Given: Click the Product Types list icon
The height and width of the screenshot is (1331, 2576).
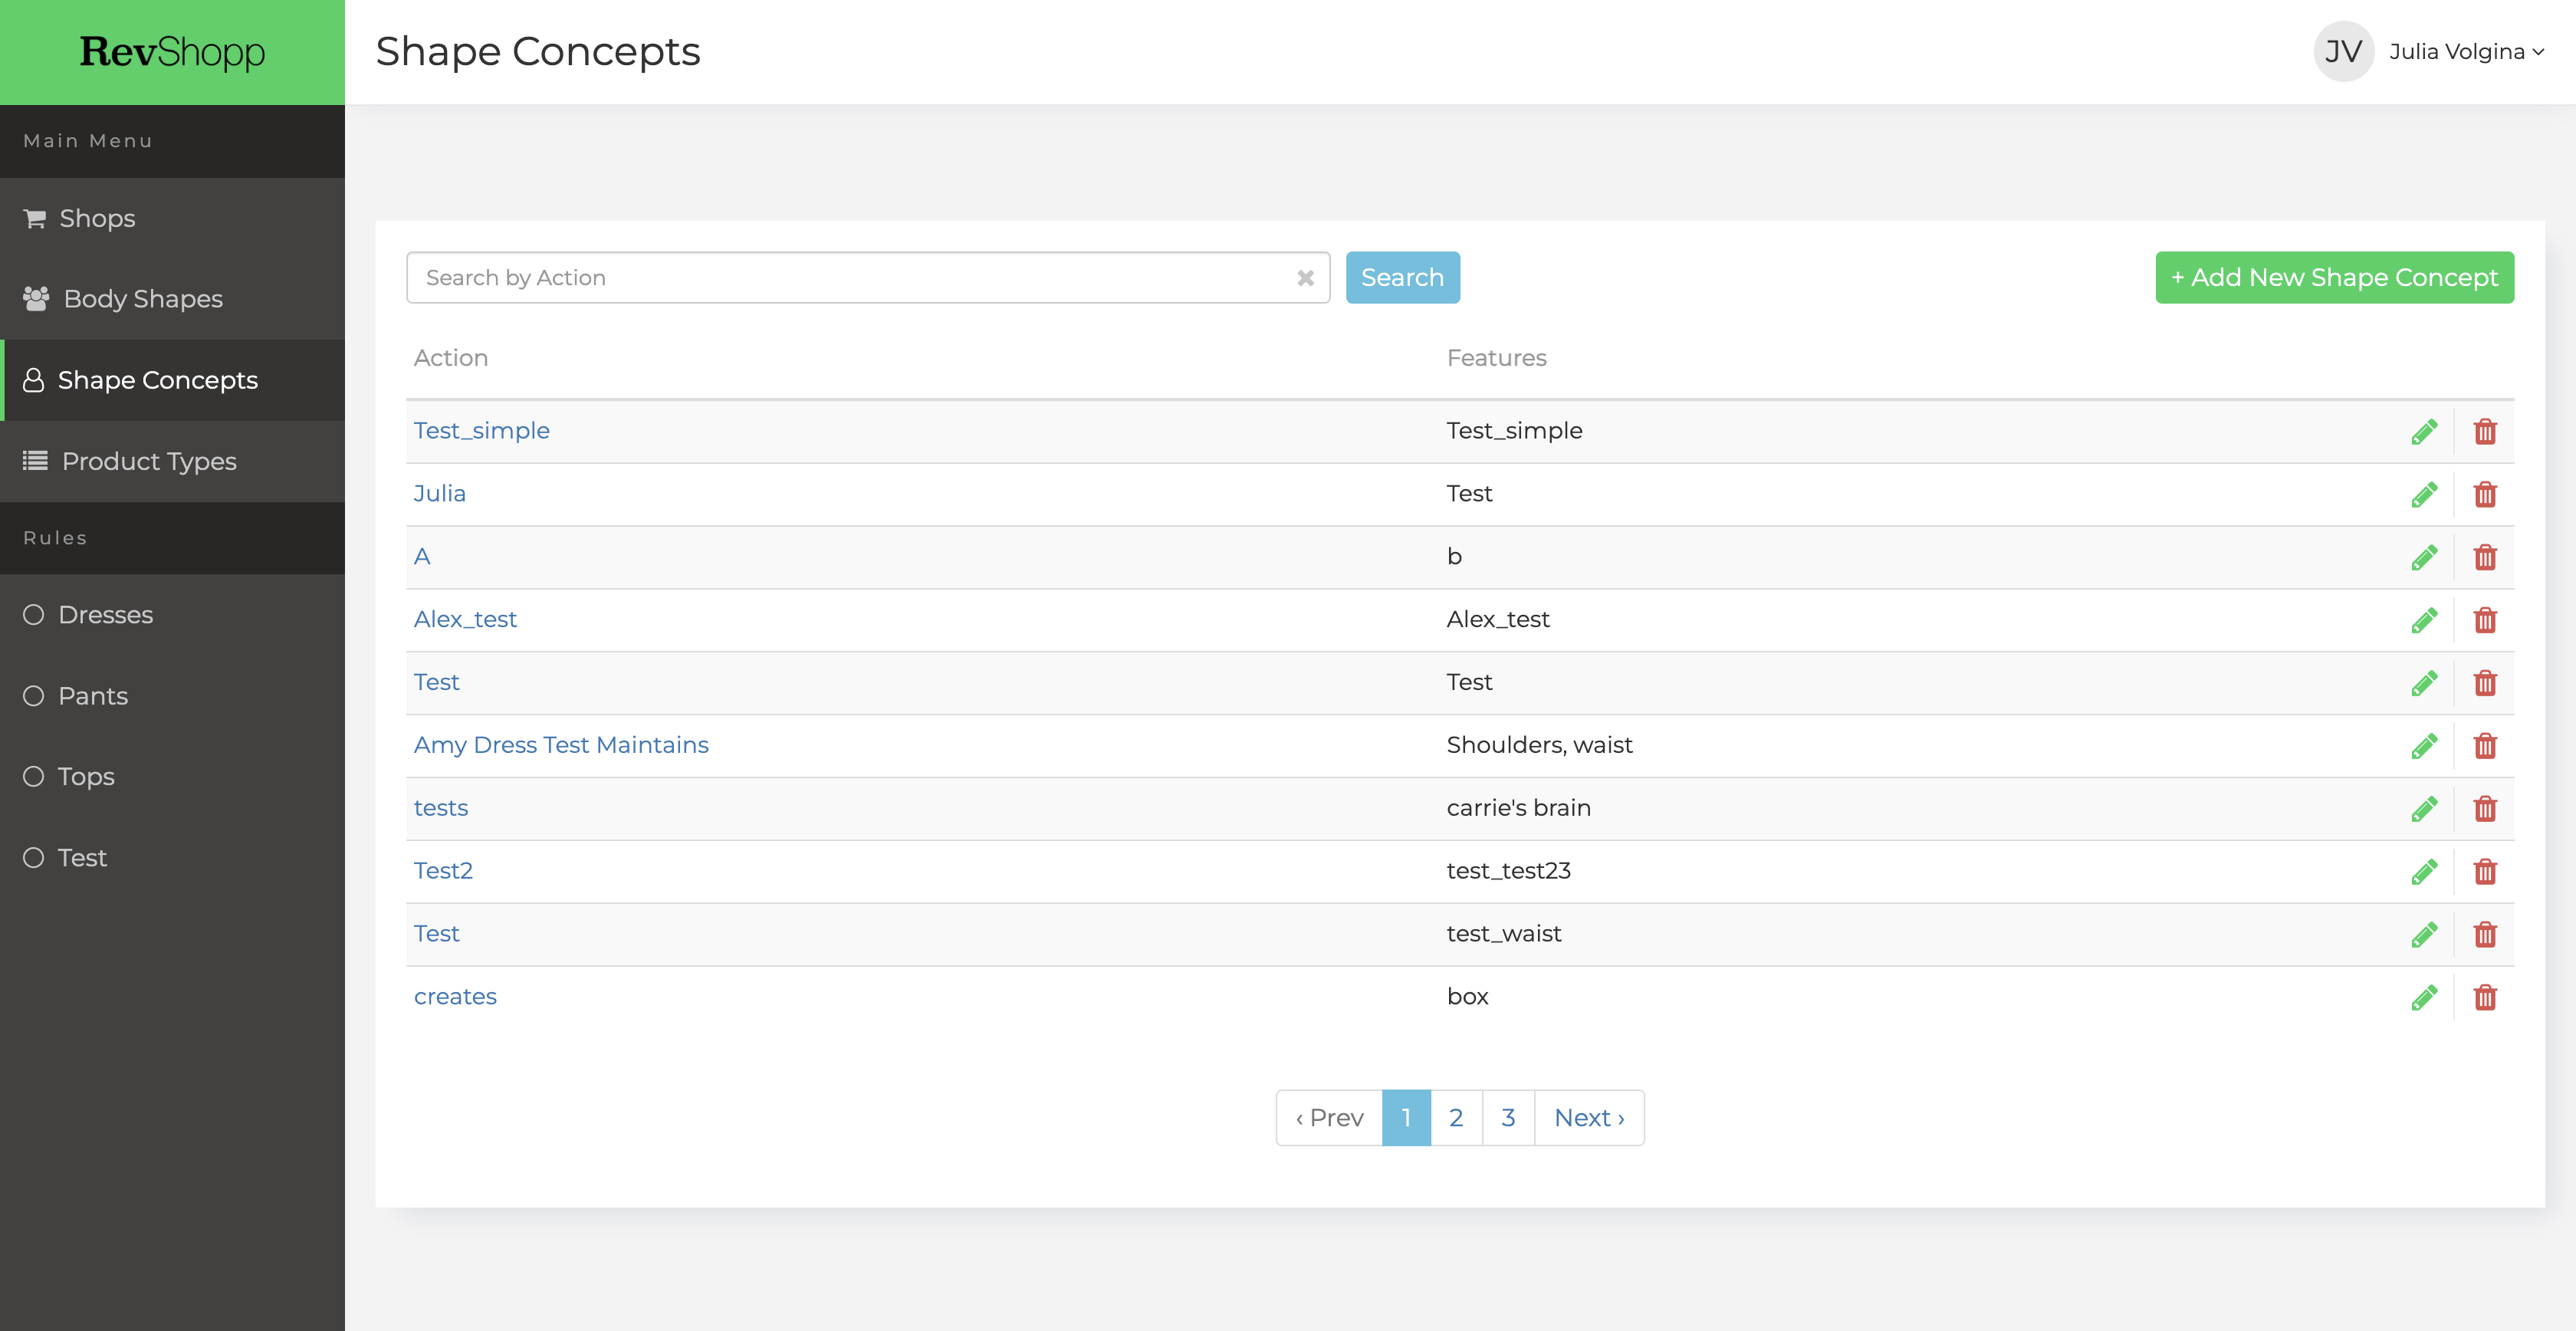Looking at the screenshot, I should [x=35, y=460].
